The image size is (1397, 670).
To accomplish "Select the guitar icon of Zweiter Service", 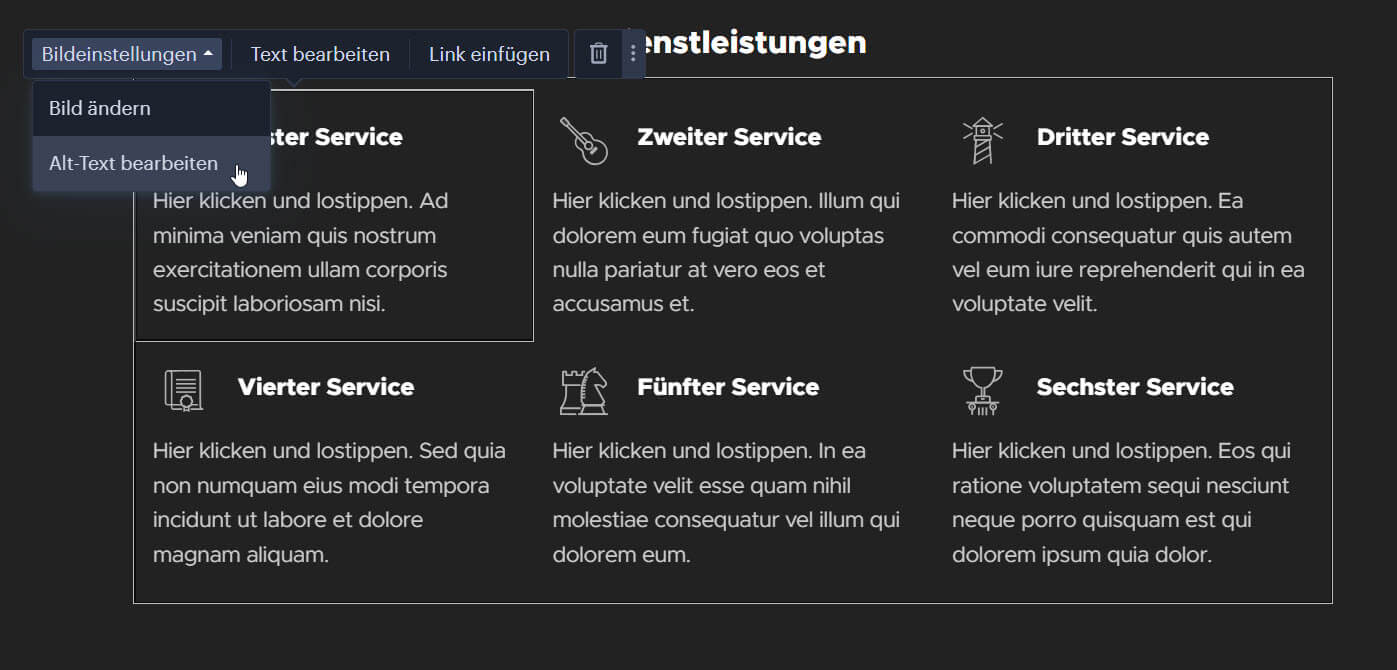I will (584, 140).
